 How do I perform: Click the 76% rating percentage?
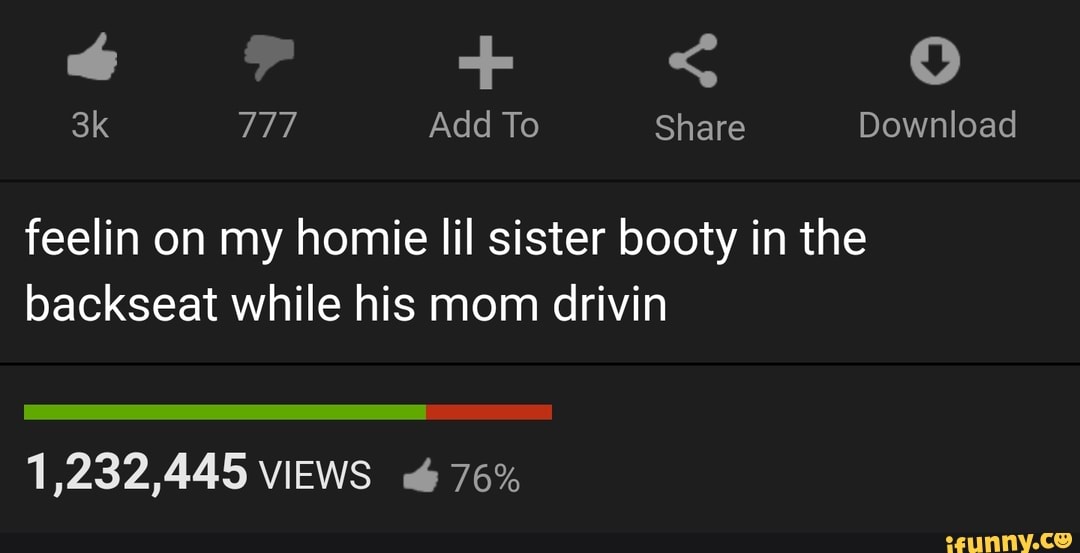485,477
